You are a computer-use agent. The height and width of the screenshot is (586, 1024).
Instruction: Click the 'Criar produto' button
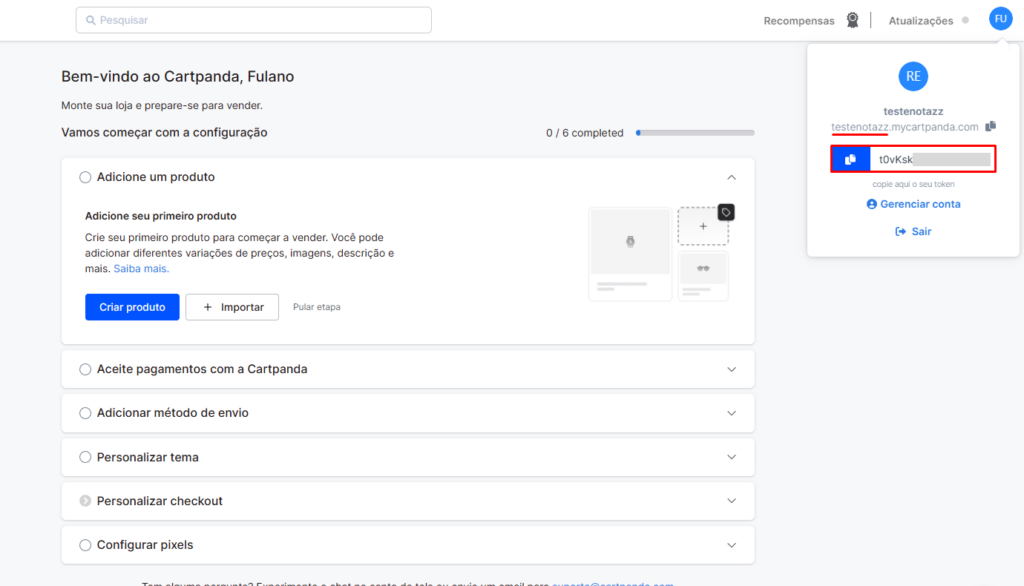click(132, 307)
